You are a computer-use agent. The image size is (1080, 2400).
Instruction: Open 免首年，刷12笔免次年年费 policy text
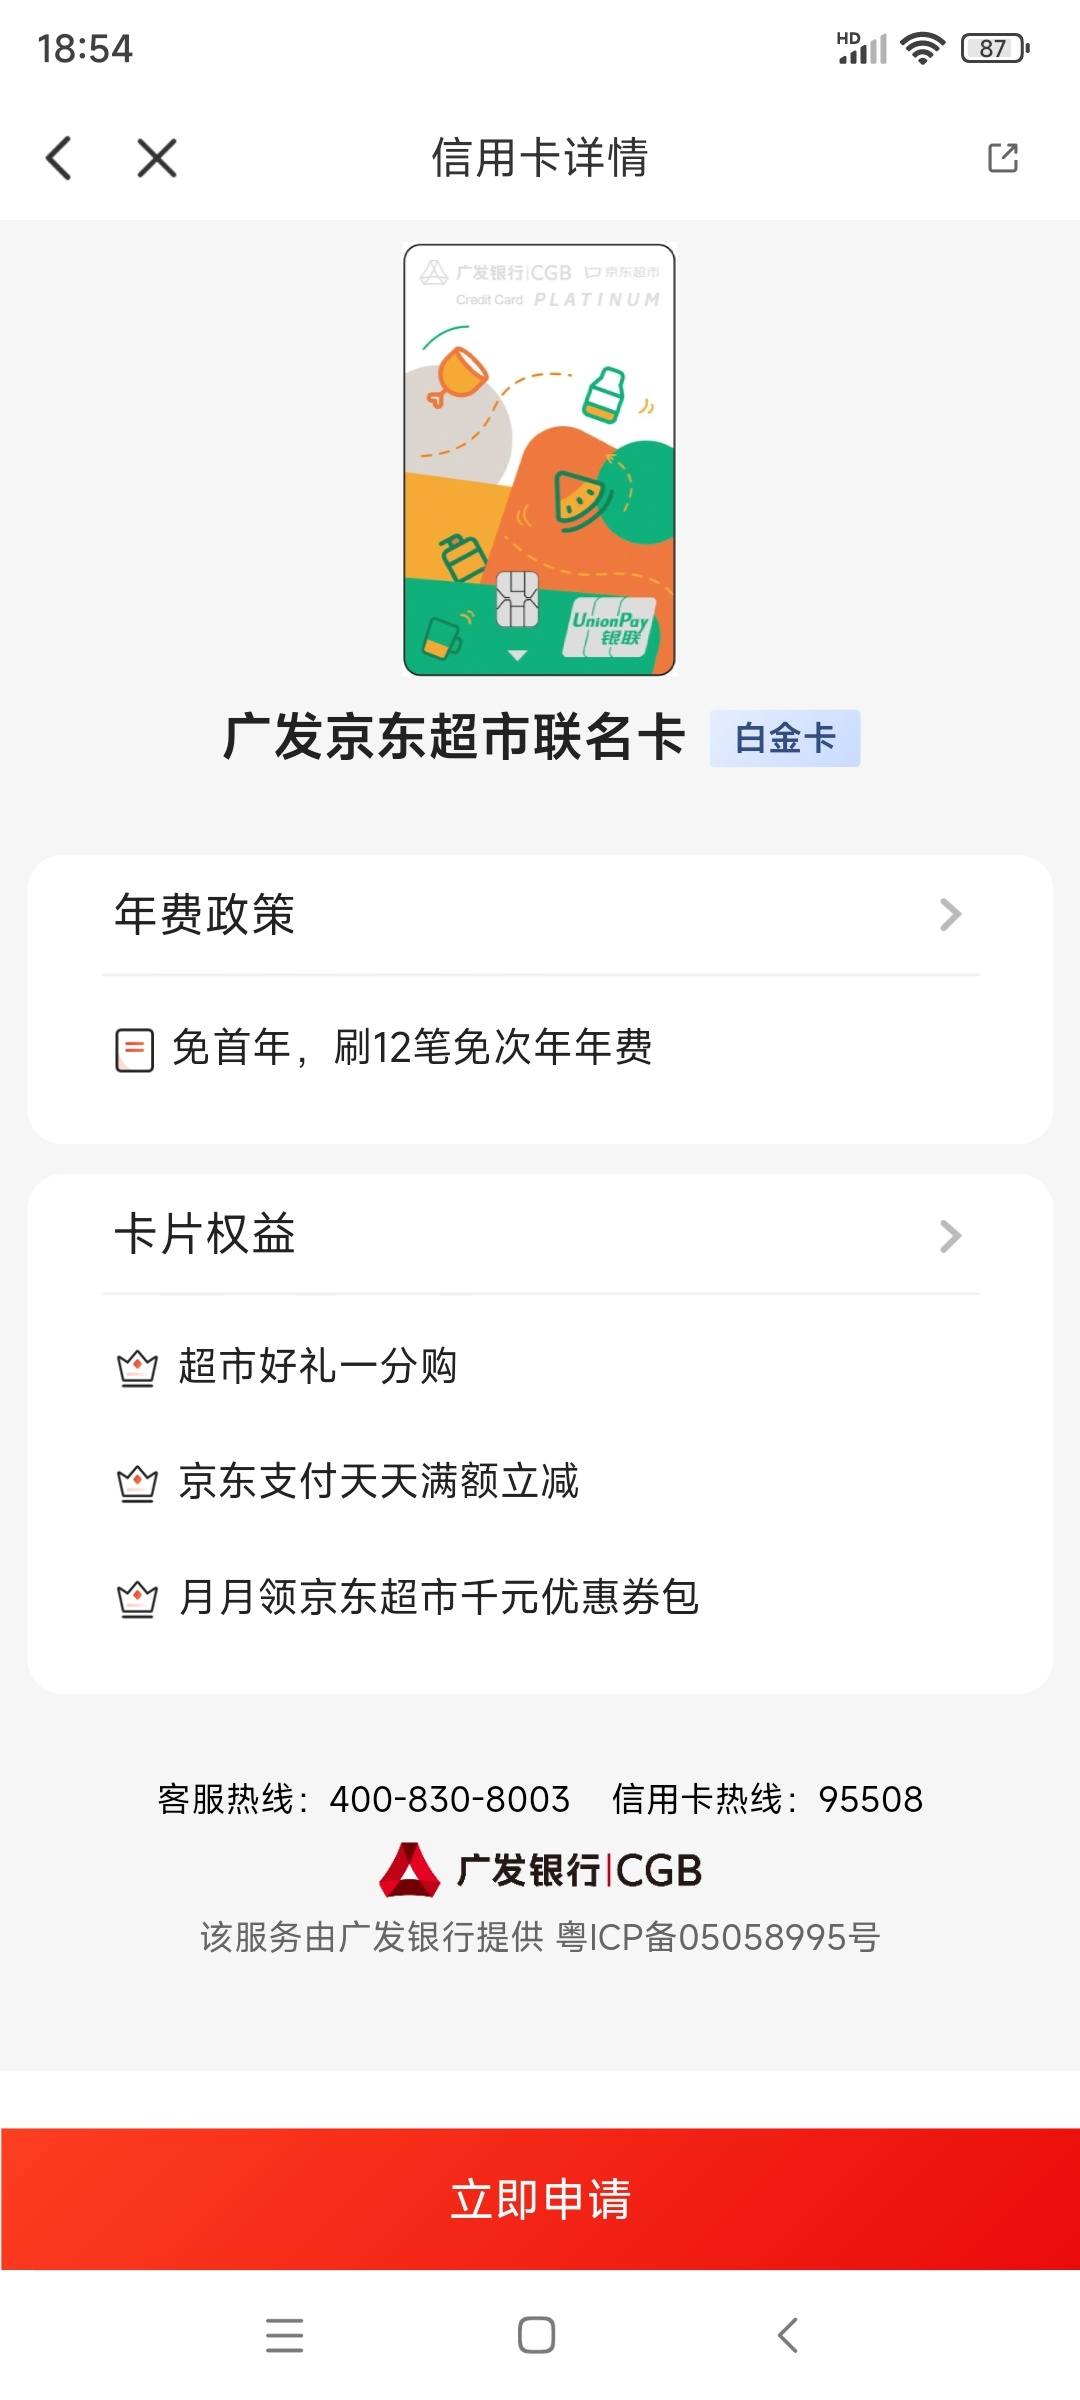(x=412, y=1048)
